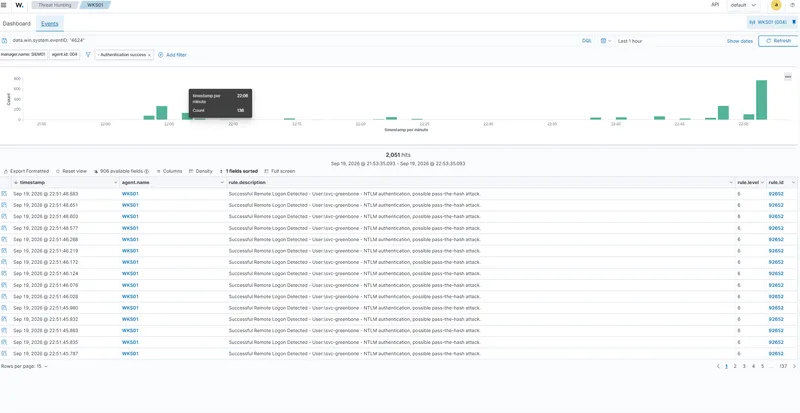Click the WKS01 breadcrumb
Image resolution: width=800 pixels, height=413 pixels.
[x=95, y=5]
